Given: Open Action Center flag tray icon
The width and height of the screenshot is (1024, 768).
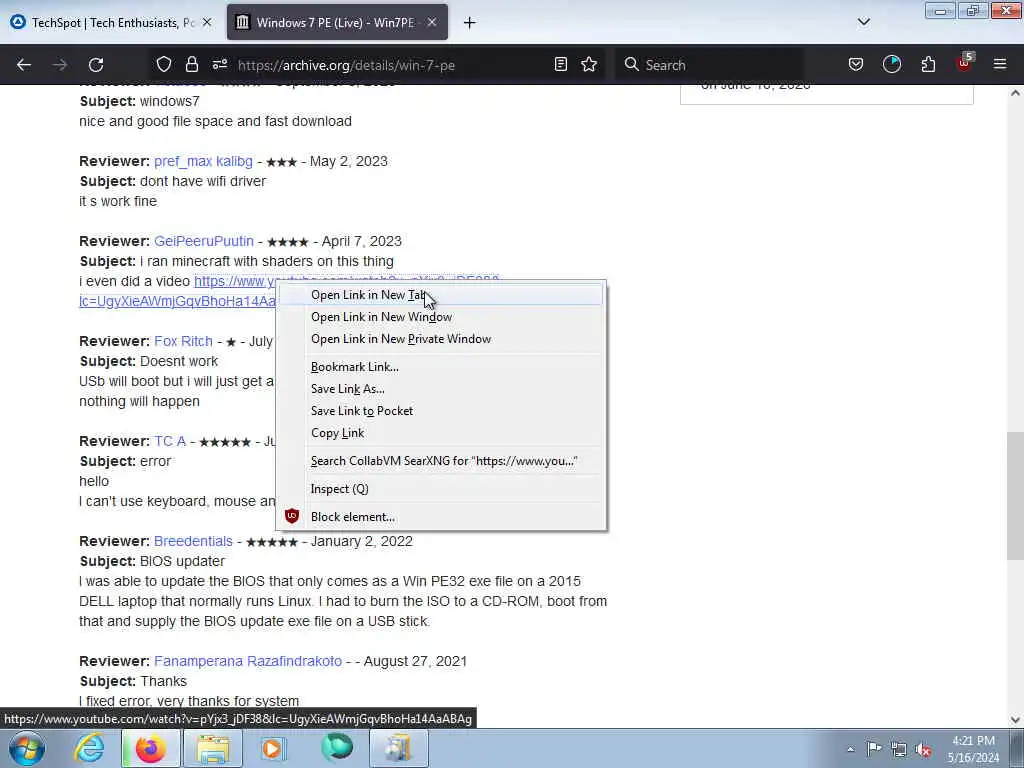Looking at the screenshot, I should [x=874, y=749].
